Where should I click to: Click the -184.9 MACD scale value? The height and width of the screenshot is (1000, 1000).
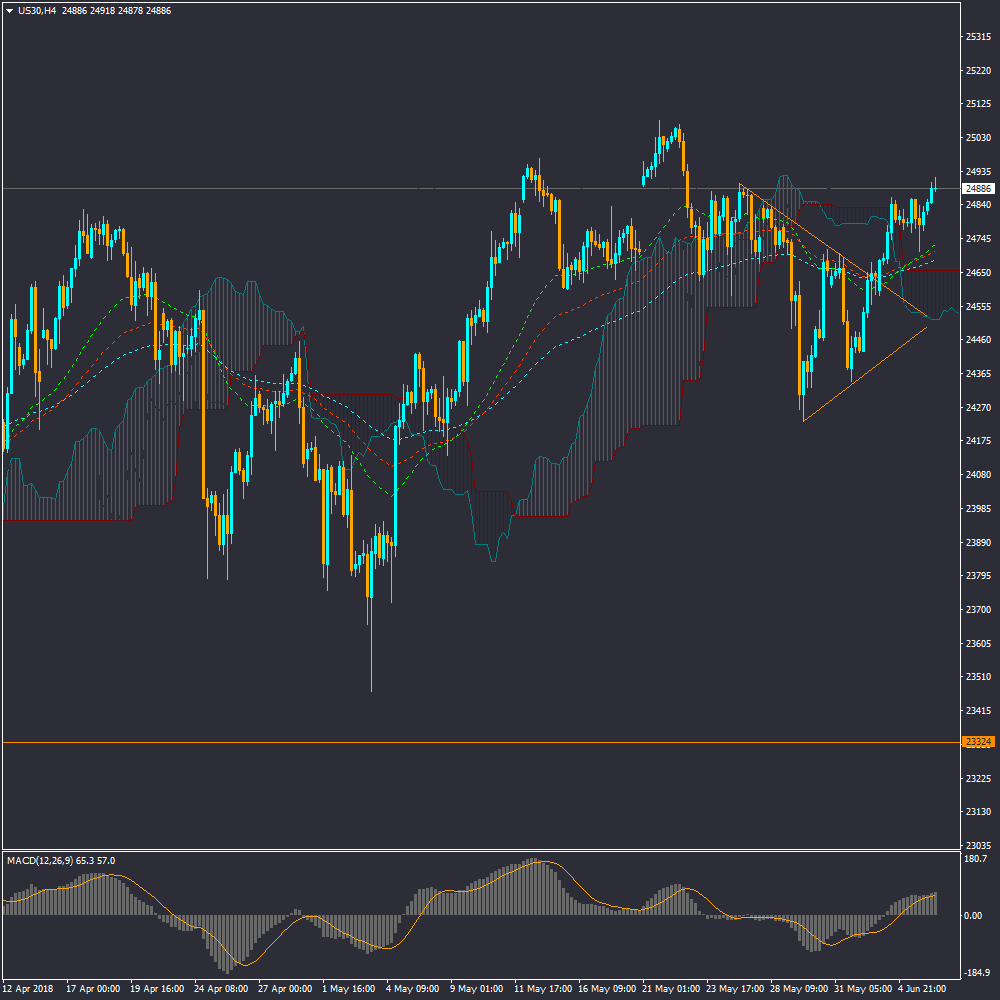pos(976,973)
